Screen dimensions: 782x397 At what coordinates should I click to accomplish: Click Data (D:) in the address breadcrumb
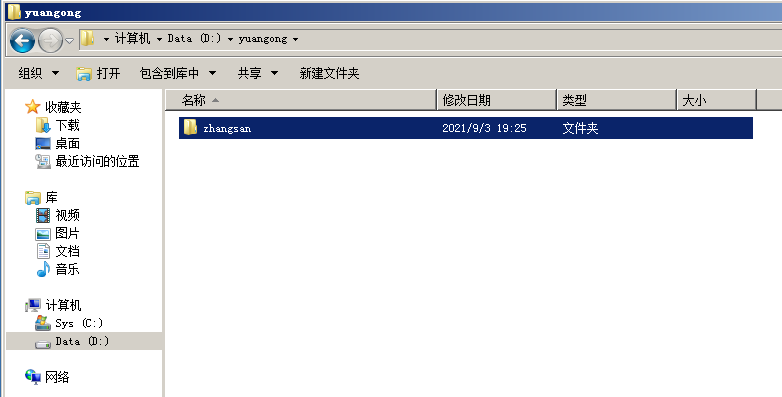pos(194,38)
